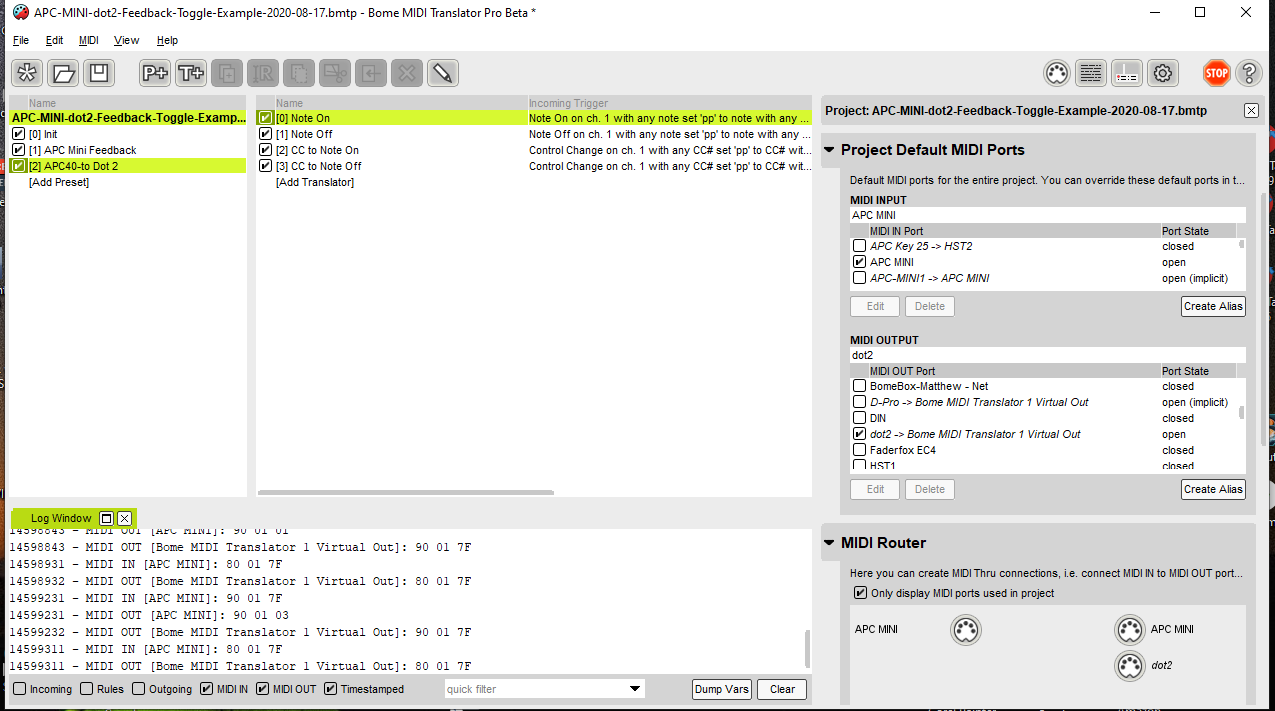This screenshot has height=711, width=1275.
Task: Clear the log with the Clear button
Action: (x=782, y=689)
